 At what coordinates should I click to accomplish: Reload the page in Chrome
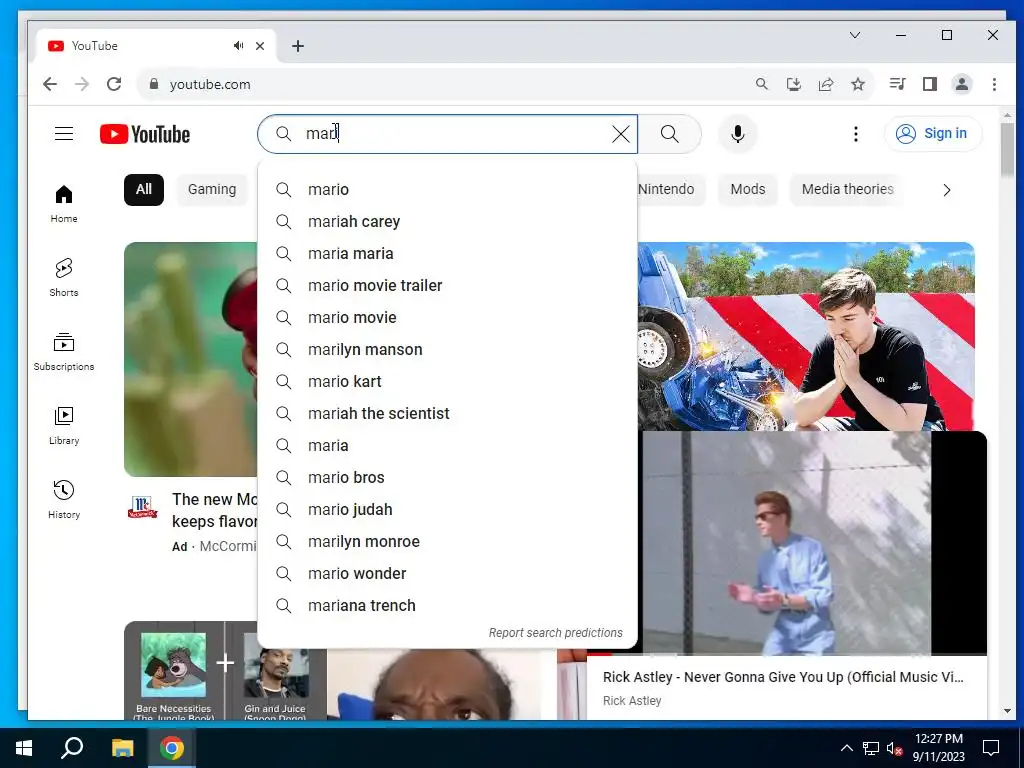[114, 84]
